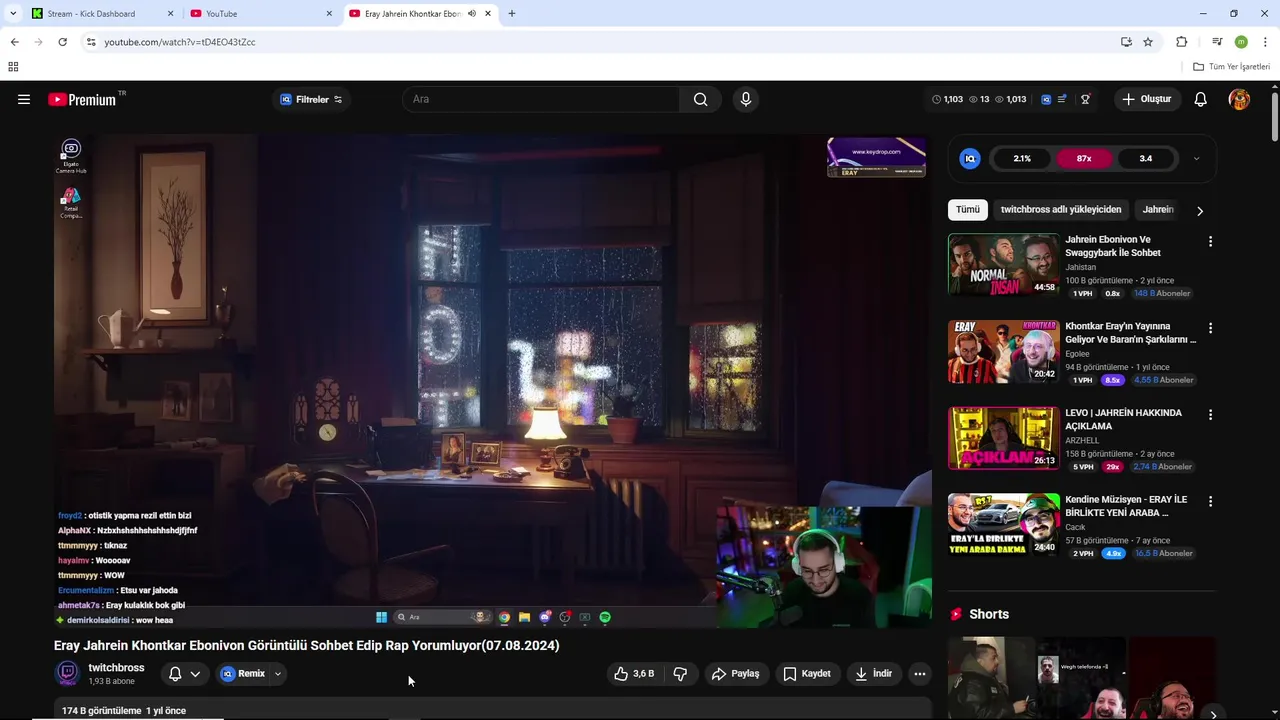
Task: Select the 2.1% stat pill
Action: tap(1022, 158)
